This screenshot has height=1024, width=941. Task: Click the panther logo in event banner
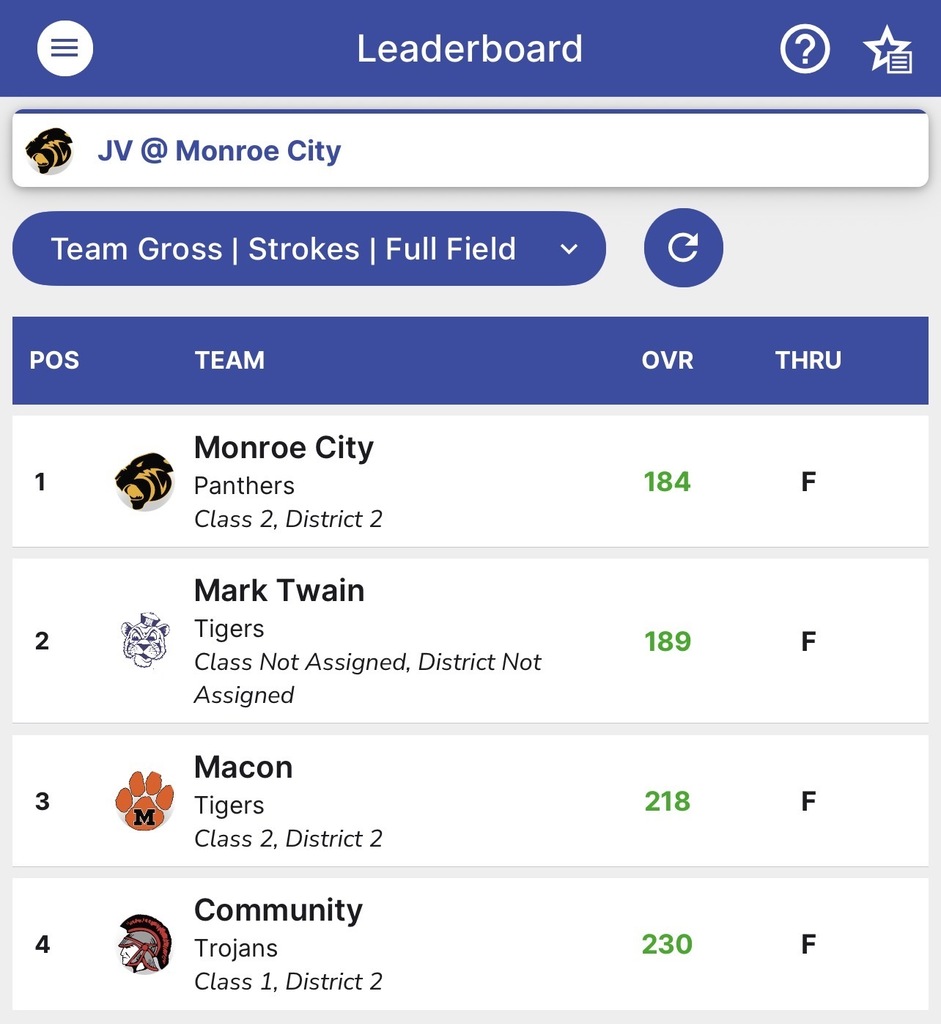click(49, 151)
